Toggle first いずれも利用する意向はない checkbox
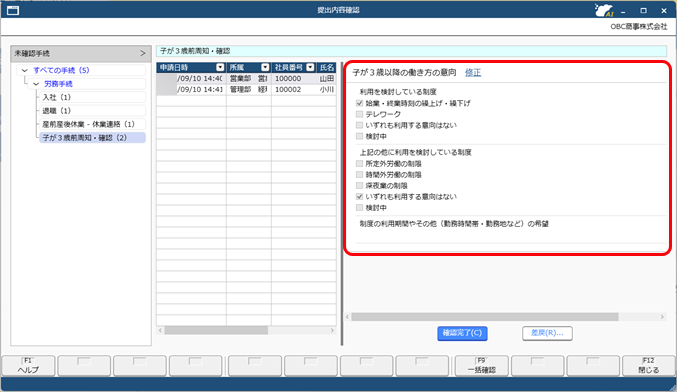The width and height of the screenshot is (677, 392). [x=359, y=125]
